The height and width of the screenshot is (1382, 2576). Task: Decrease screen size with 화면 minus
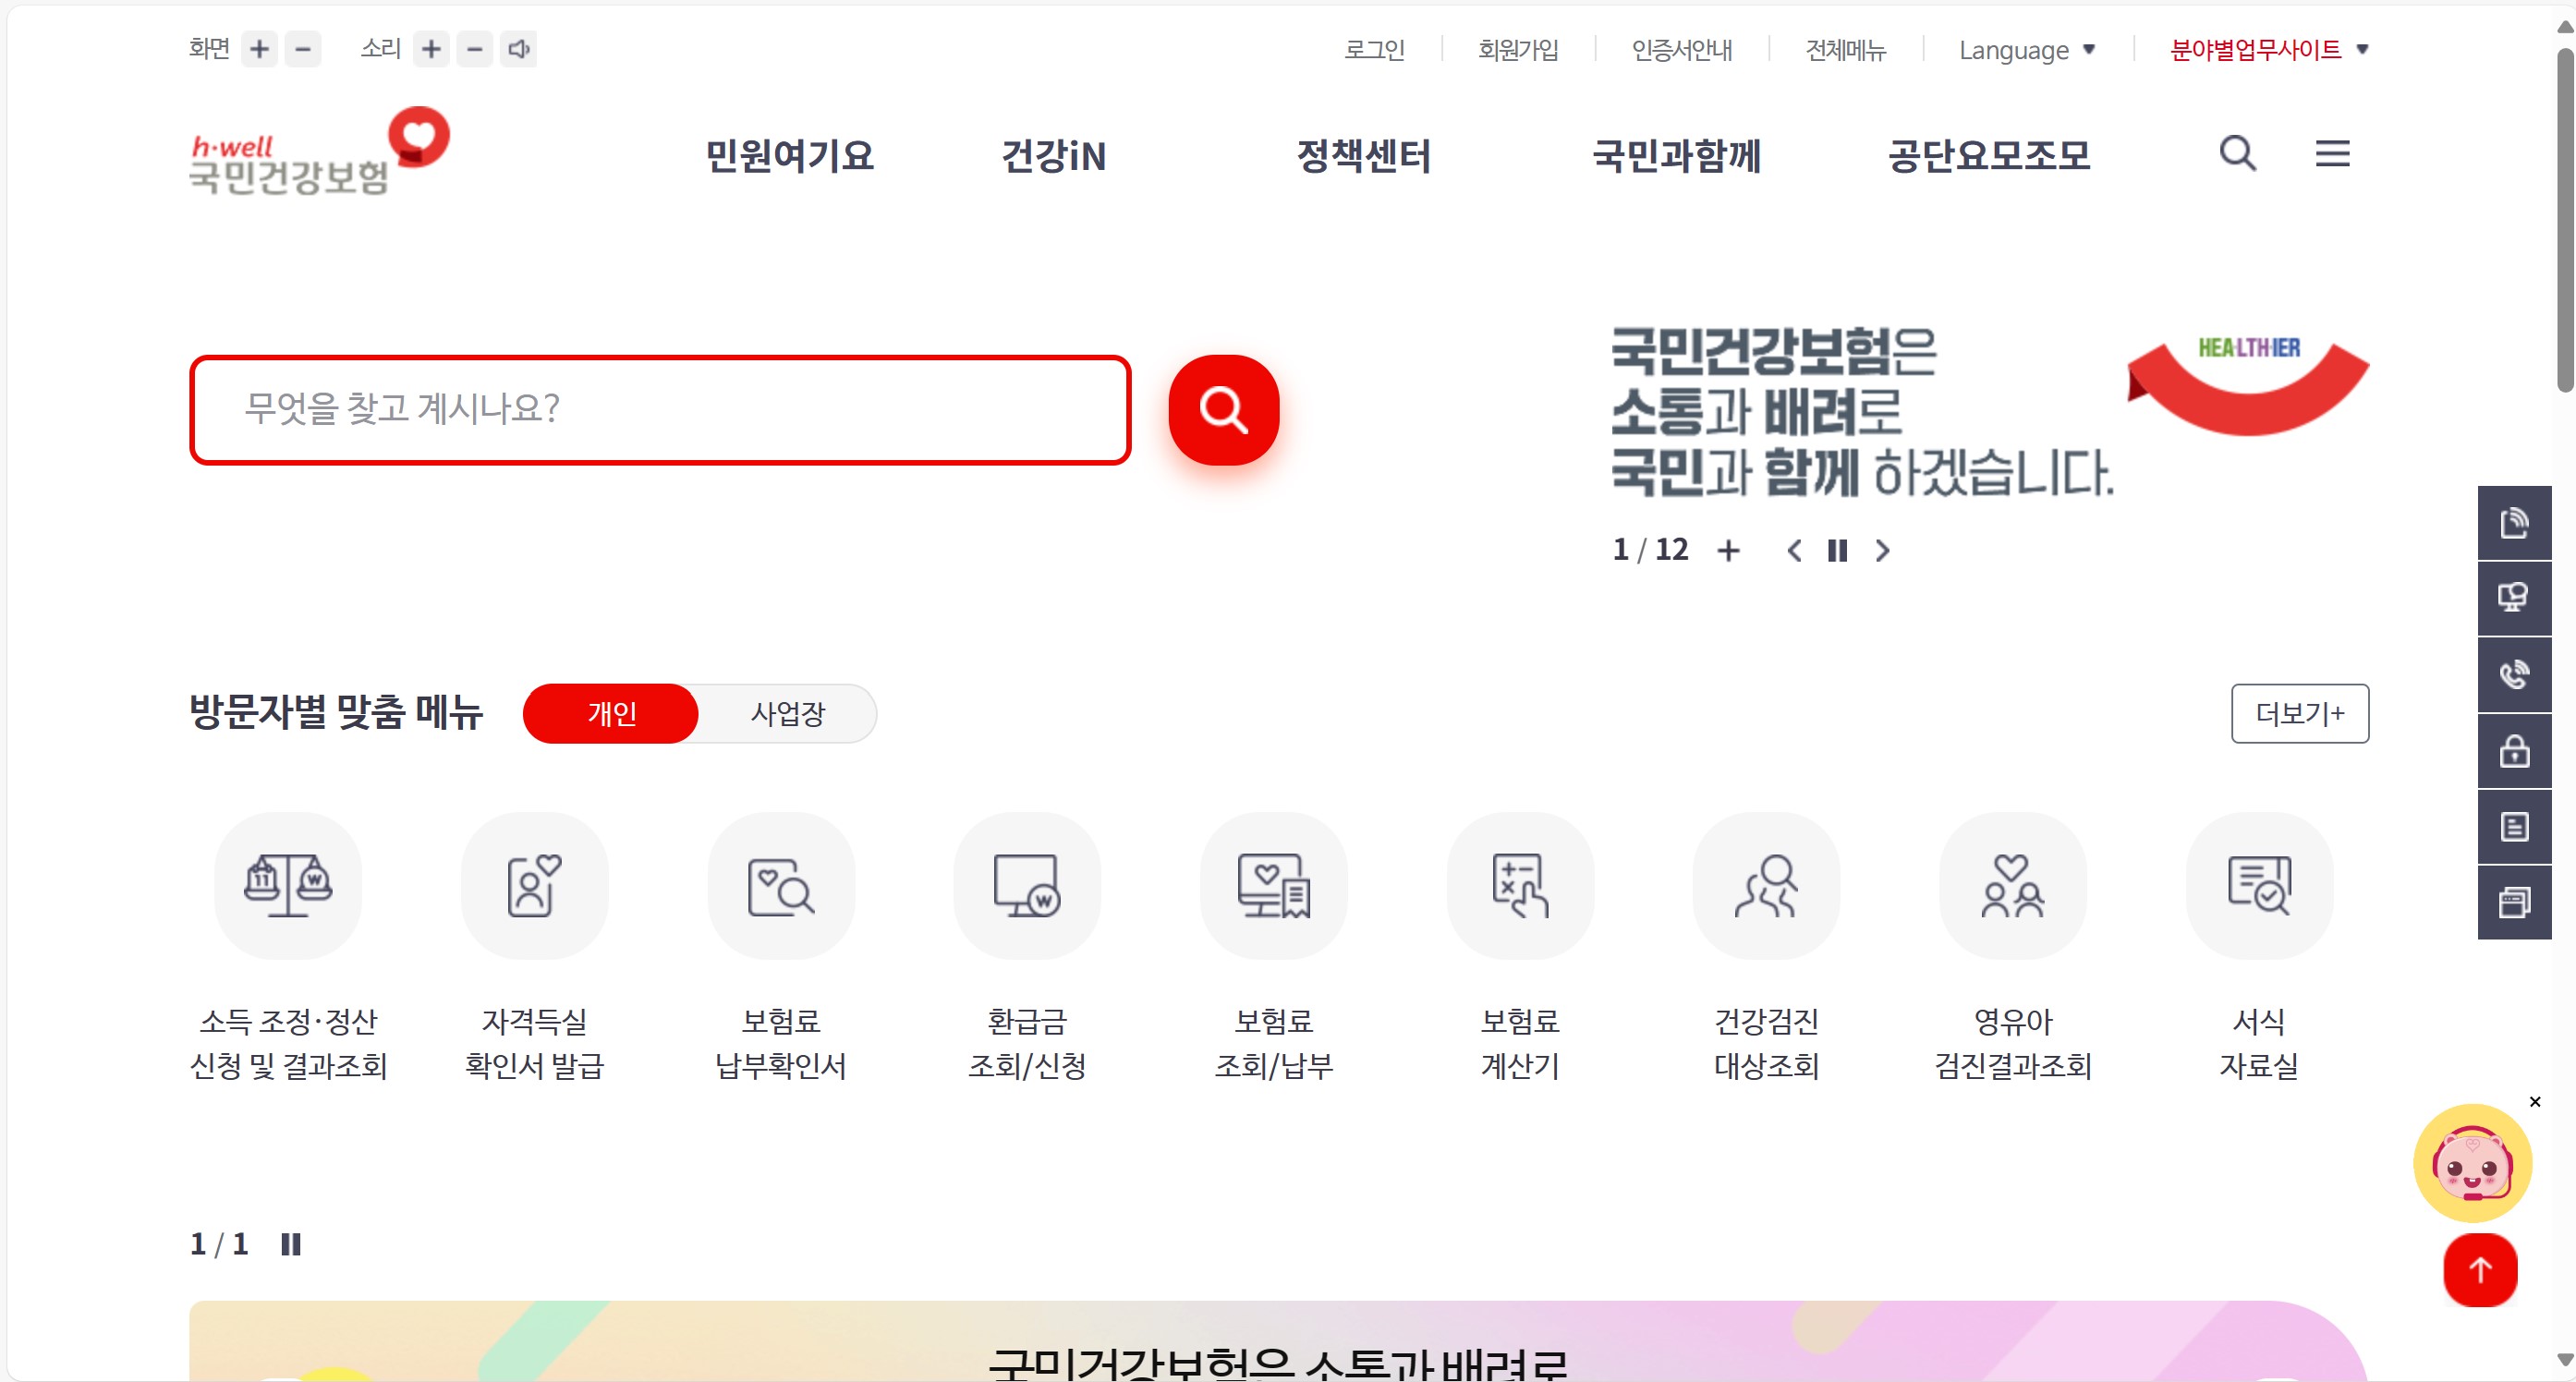(x=303, y=48)
